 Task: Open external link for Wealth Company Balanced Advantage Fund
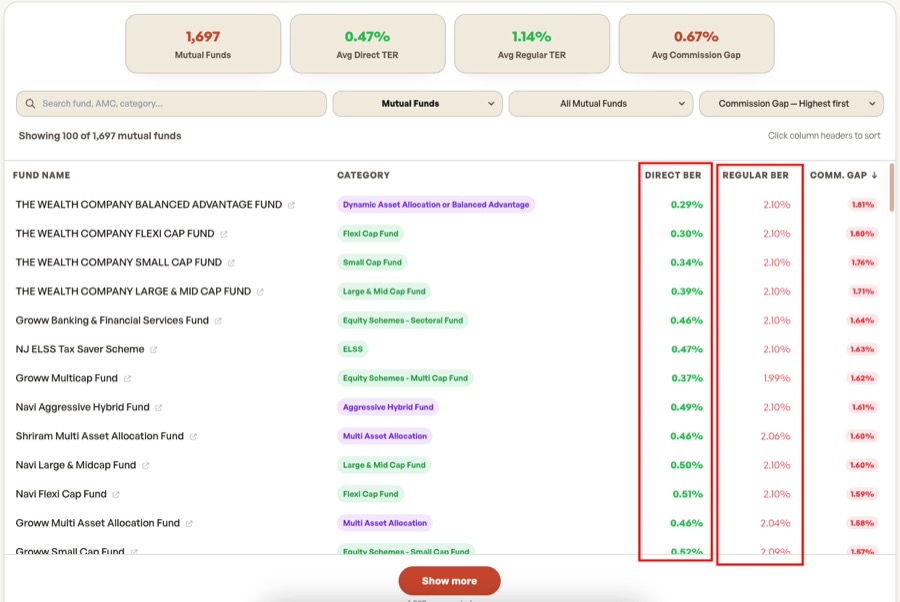291,205
